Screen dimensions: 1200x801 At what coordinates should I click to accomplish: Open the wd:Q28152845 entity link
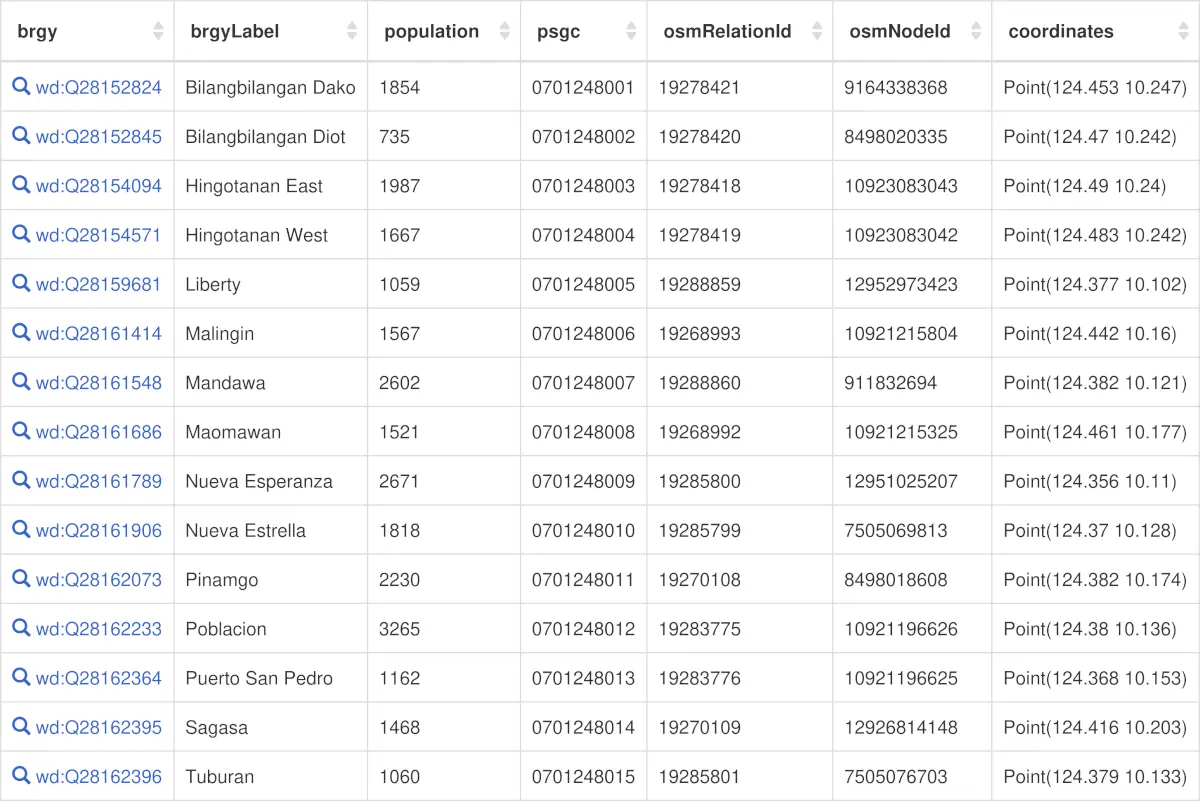pos(99,137)
